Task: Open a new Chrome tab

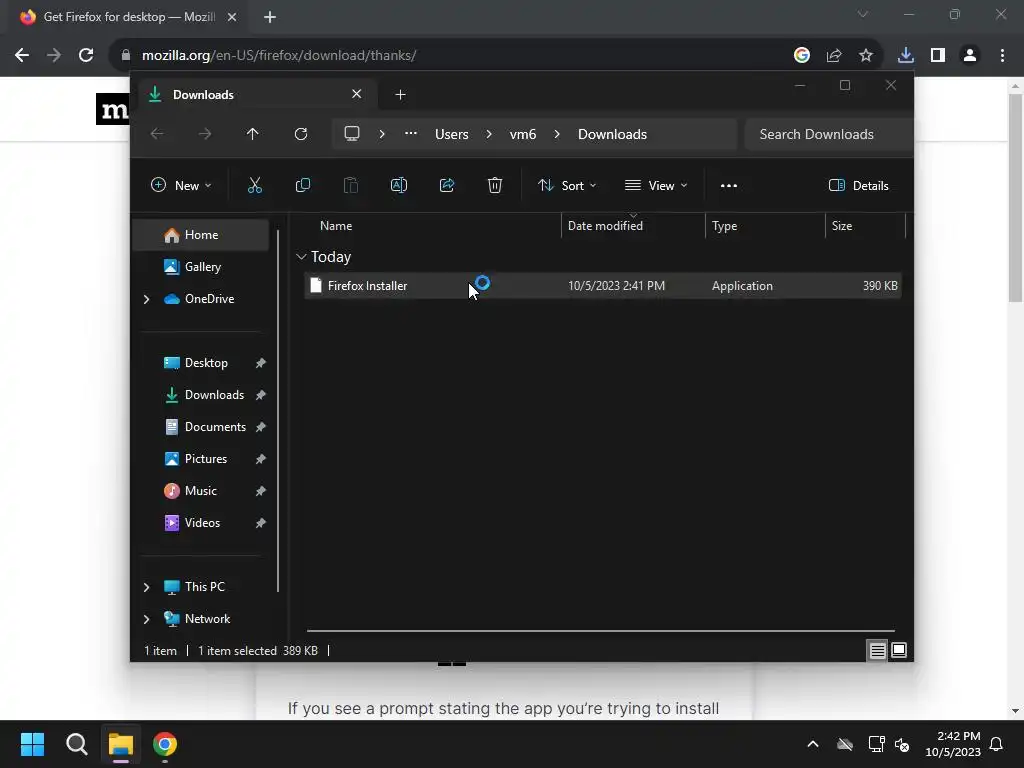Action: click(x=270, y=17)
